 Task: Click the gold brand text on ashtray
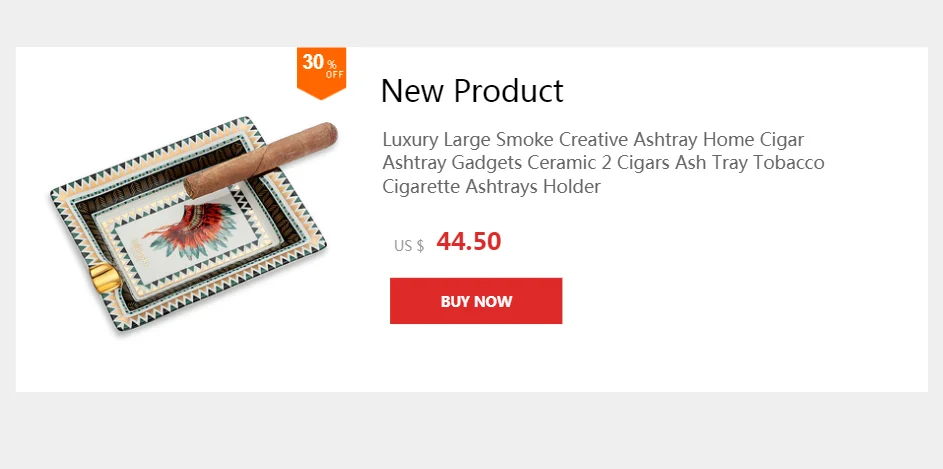pyautogui.click(x=137, y=254)
